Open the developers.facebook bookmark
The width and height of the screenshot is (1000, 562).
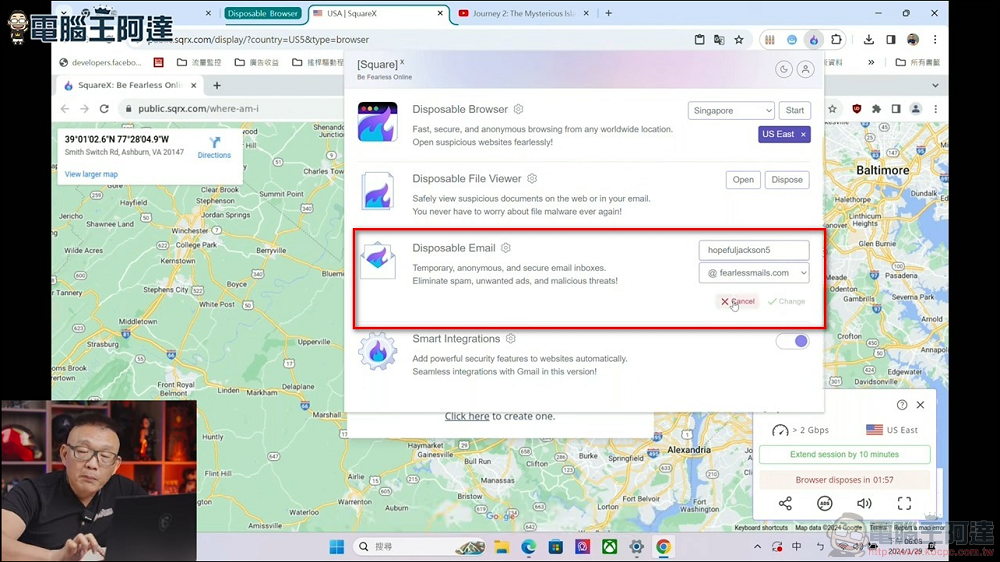[x=101, y=63]
